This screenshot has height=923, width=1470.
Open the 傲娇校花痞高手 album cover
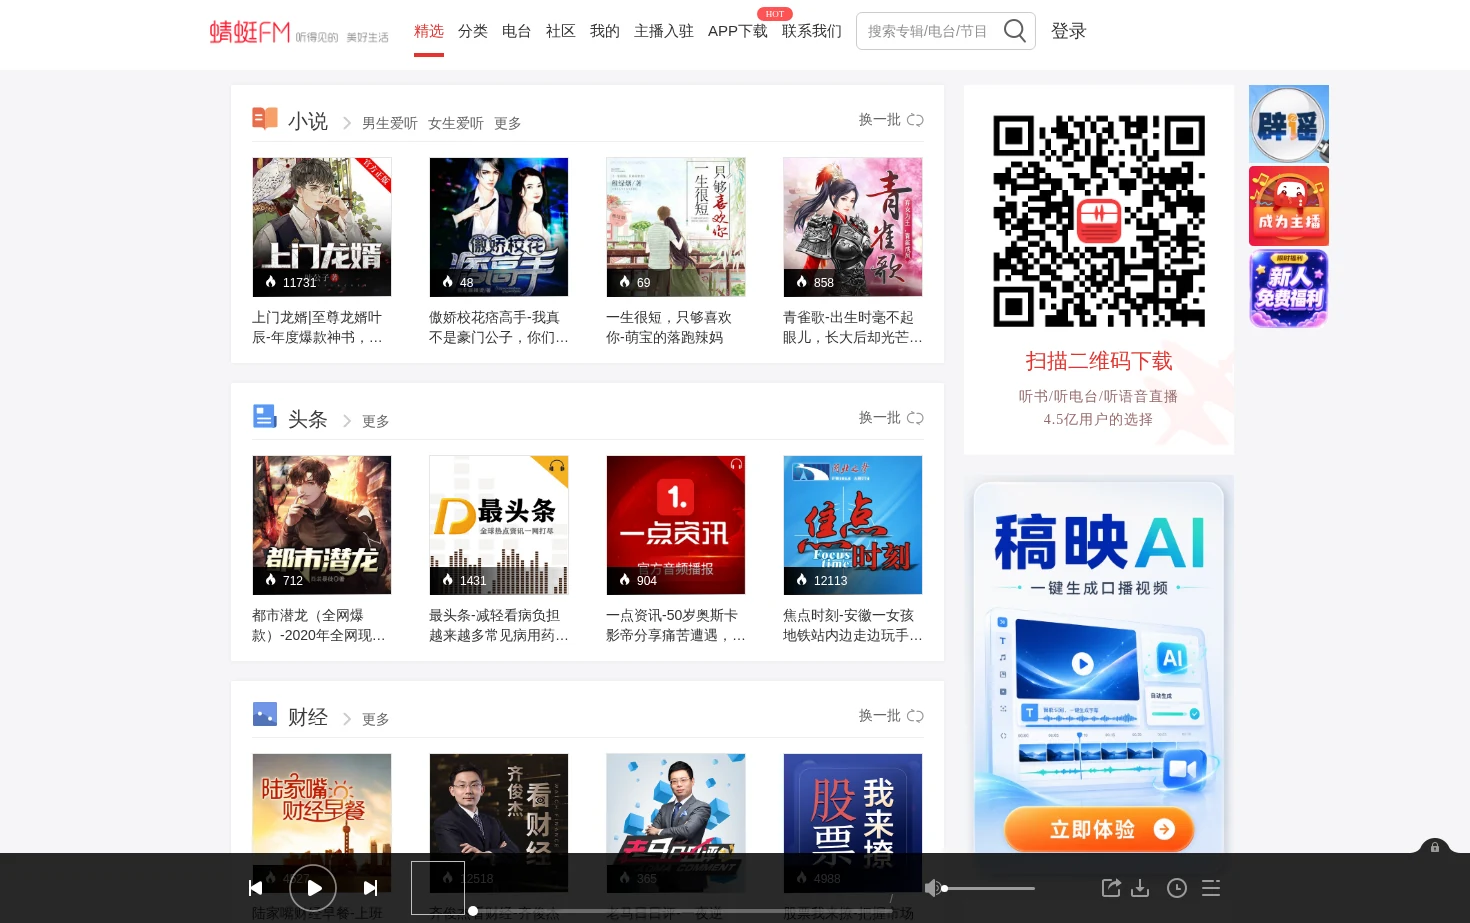(x=499, y=227)
